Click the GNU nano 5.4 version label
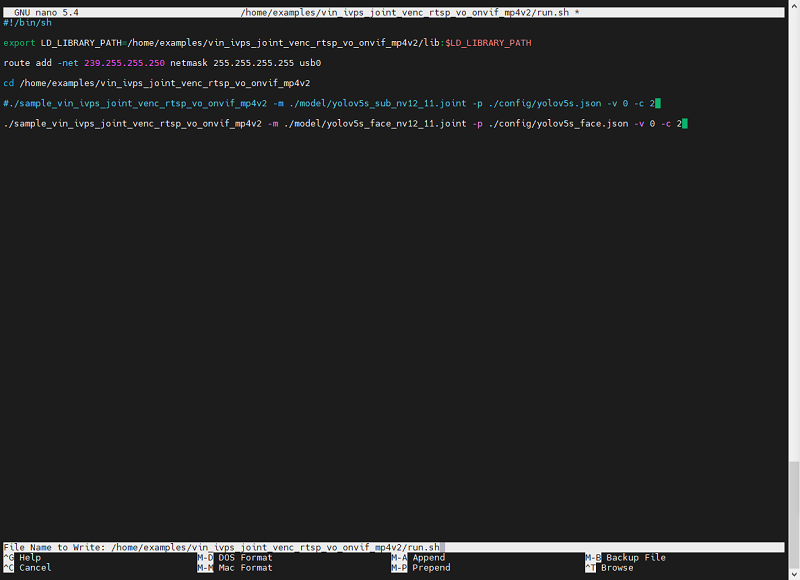The image size is (800, 580). (46, 12)
